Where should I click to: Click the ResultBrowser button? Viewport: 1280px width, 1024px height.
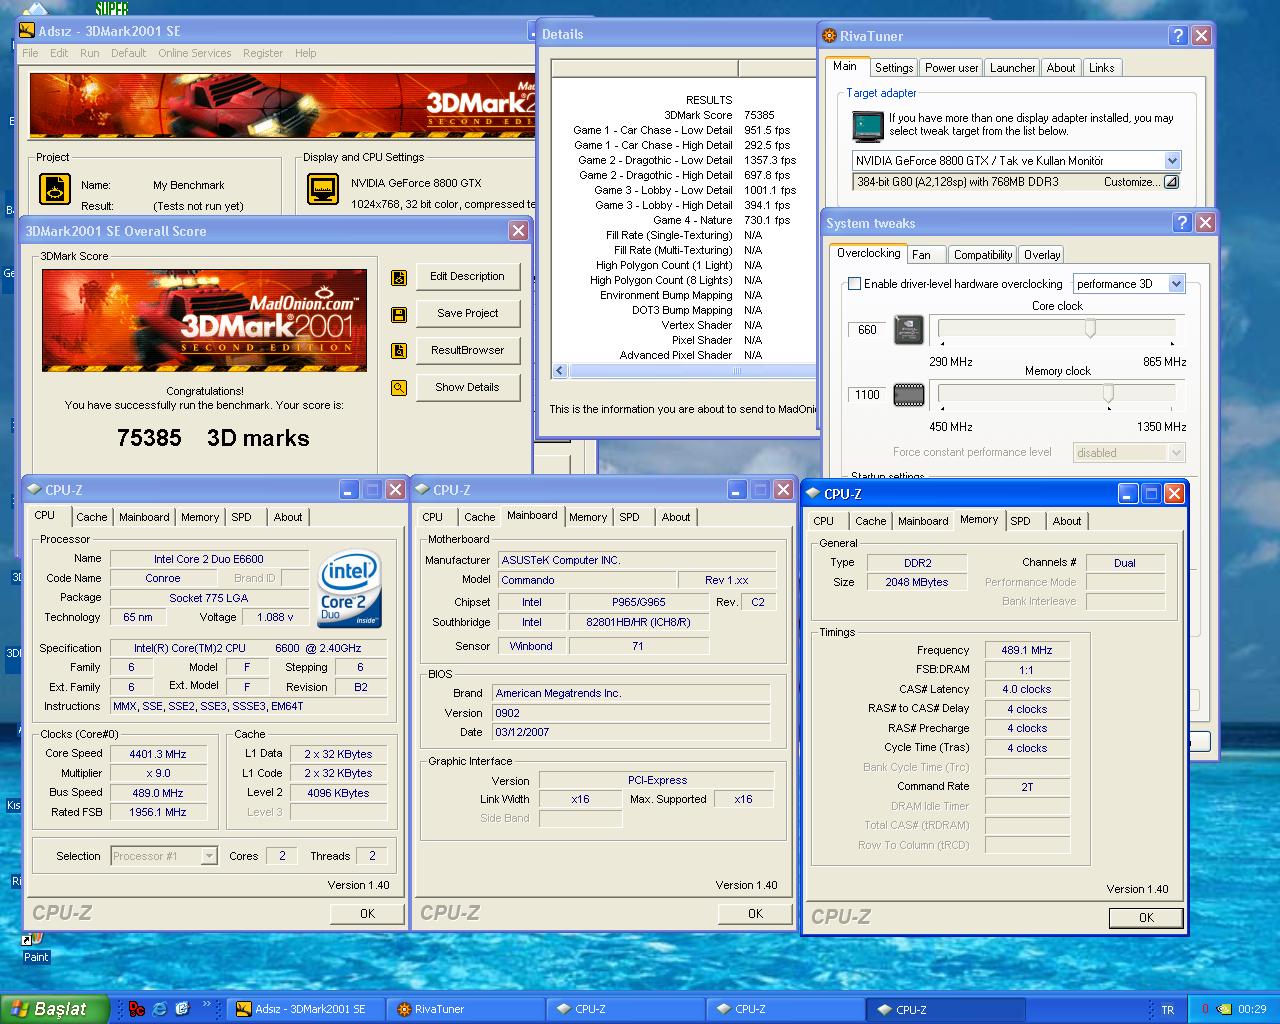[467, 351]
